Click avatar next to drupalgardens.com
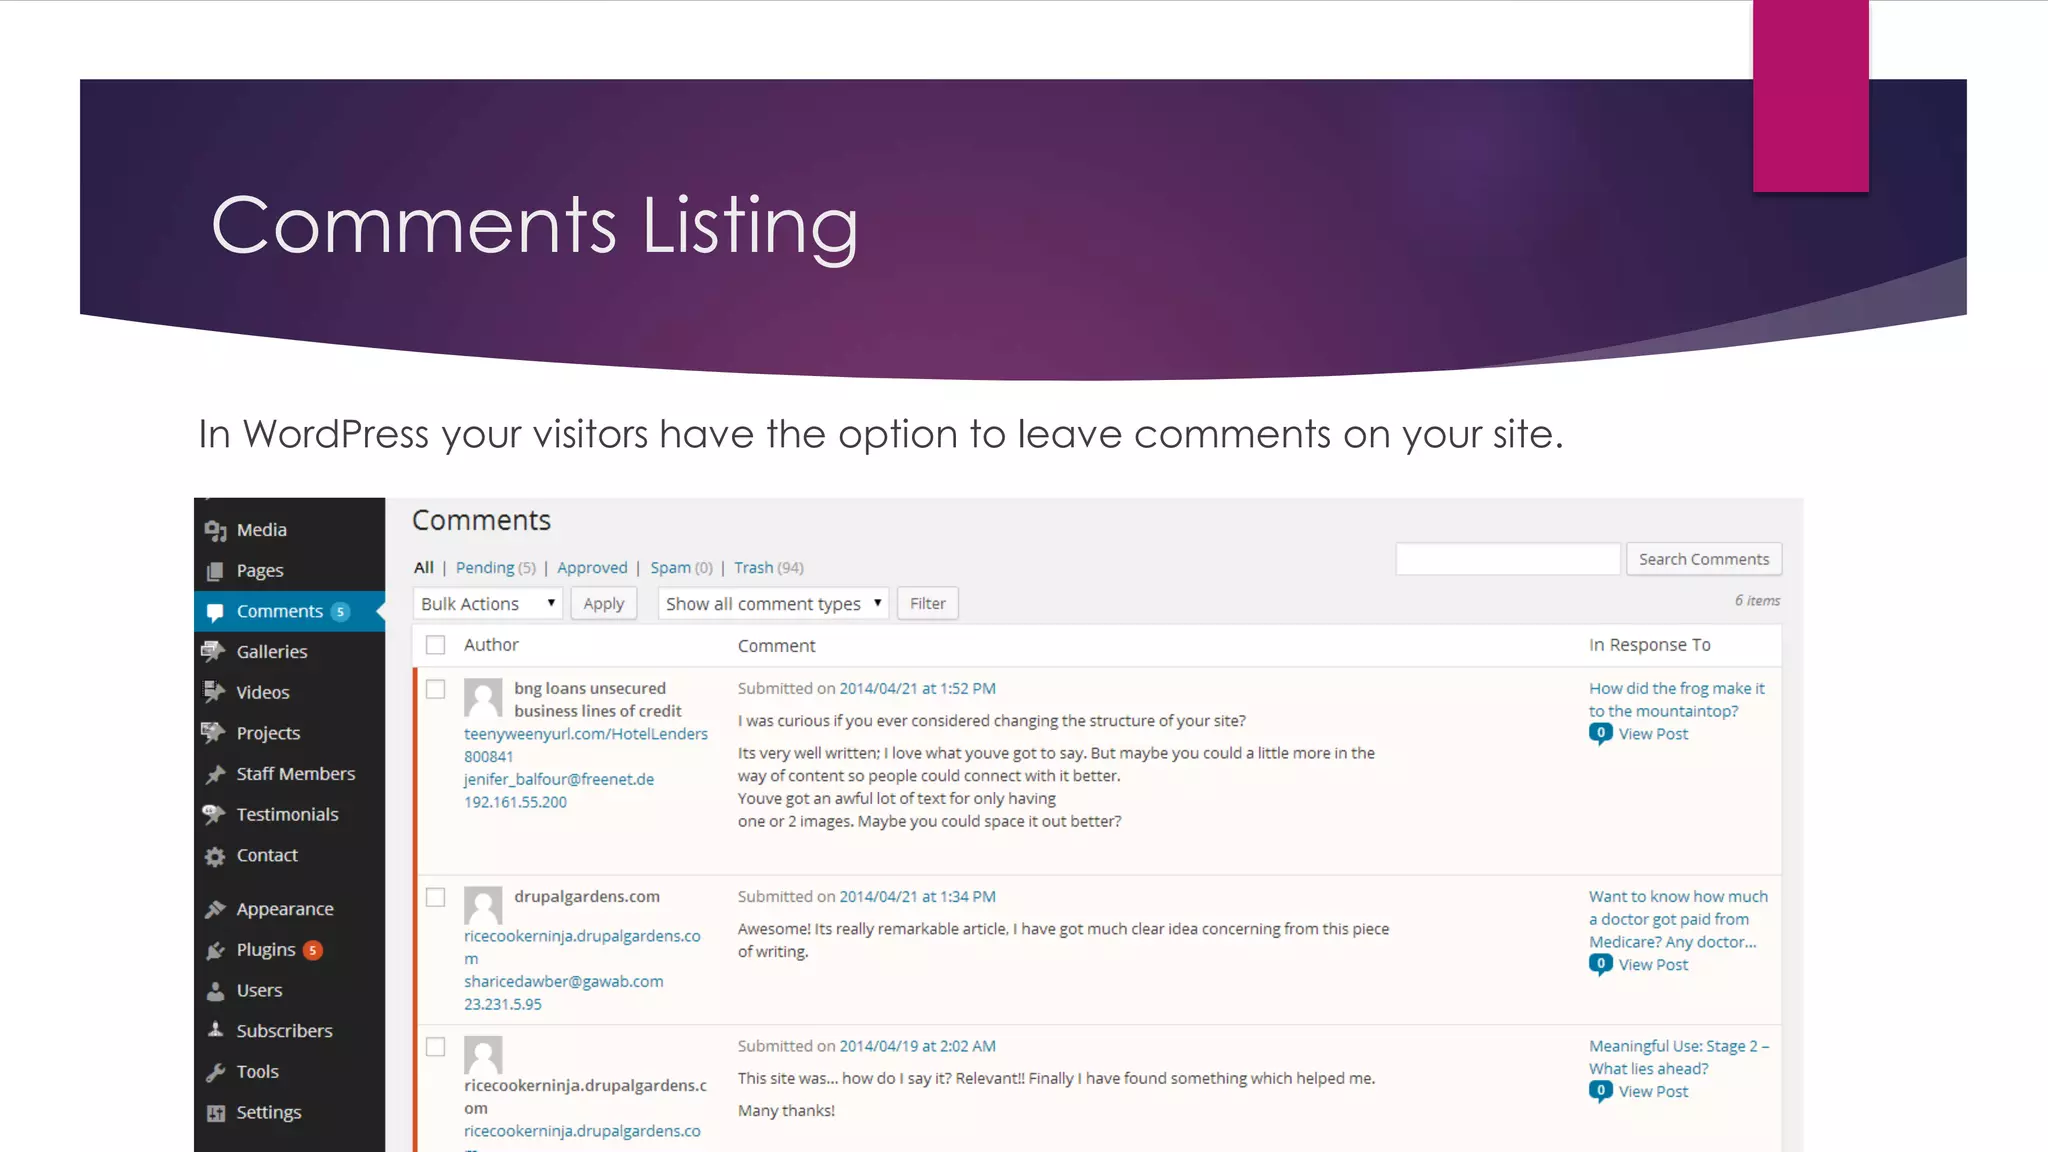Viewport: 2048px width, 1152px height. click(x=483, y=906)
